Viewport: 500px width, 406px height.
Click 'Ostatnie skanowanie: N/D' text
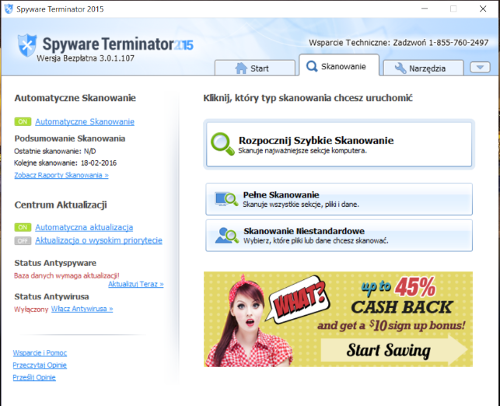(55, 151)
